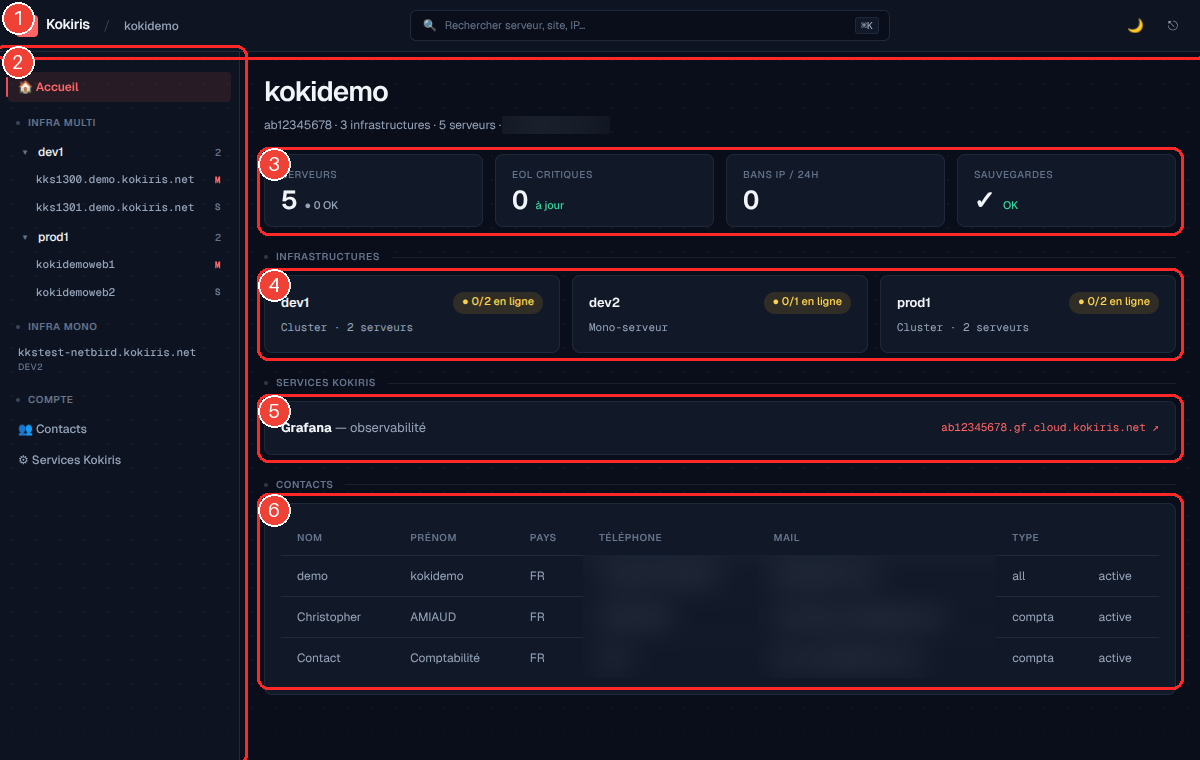Click the search field for servers, sites, IPs

pyautogui.click(x=649, y=25)
